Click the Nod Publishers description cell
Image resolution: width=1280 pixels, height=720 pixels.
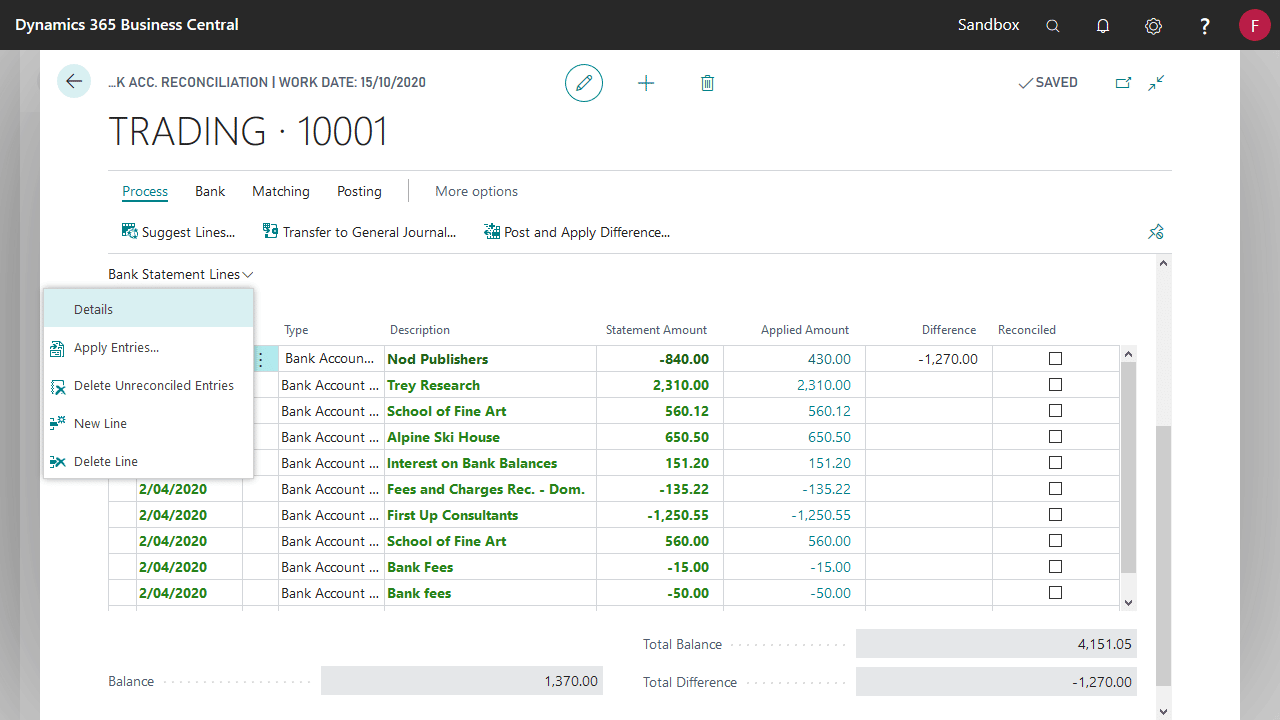coord(490,359)
